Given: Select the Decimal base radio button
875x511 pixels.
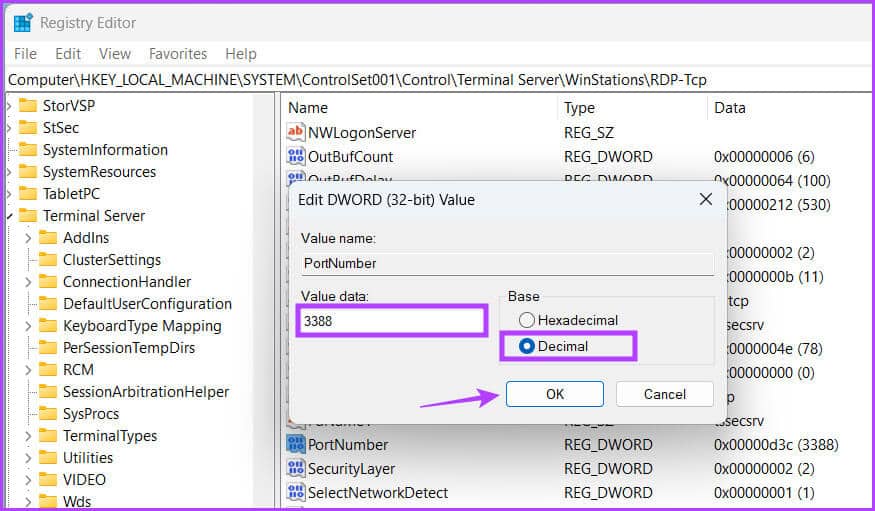Looking at the screenshot, I should 526,346.
